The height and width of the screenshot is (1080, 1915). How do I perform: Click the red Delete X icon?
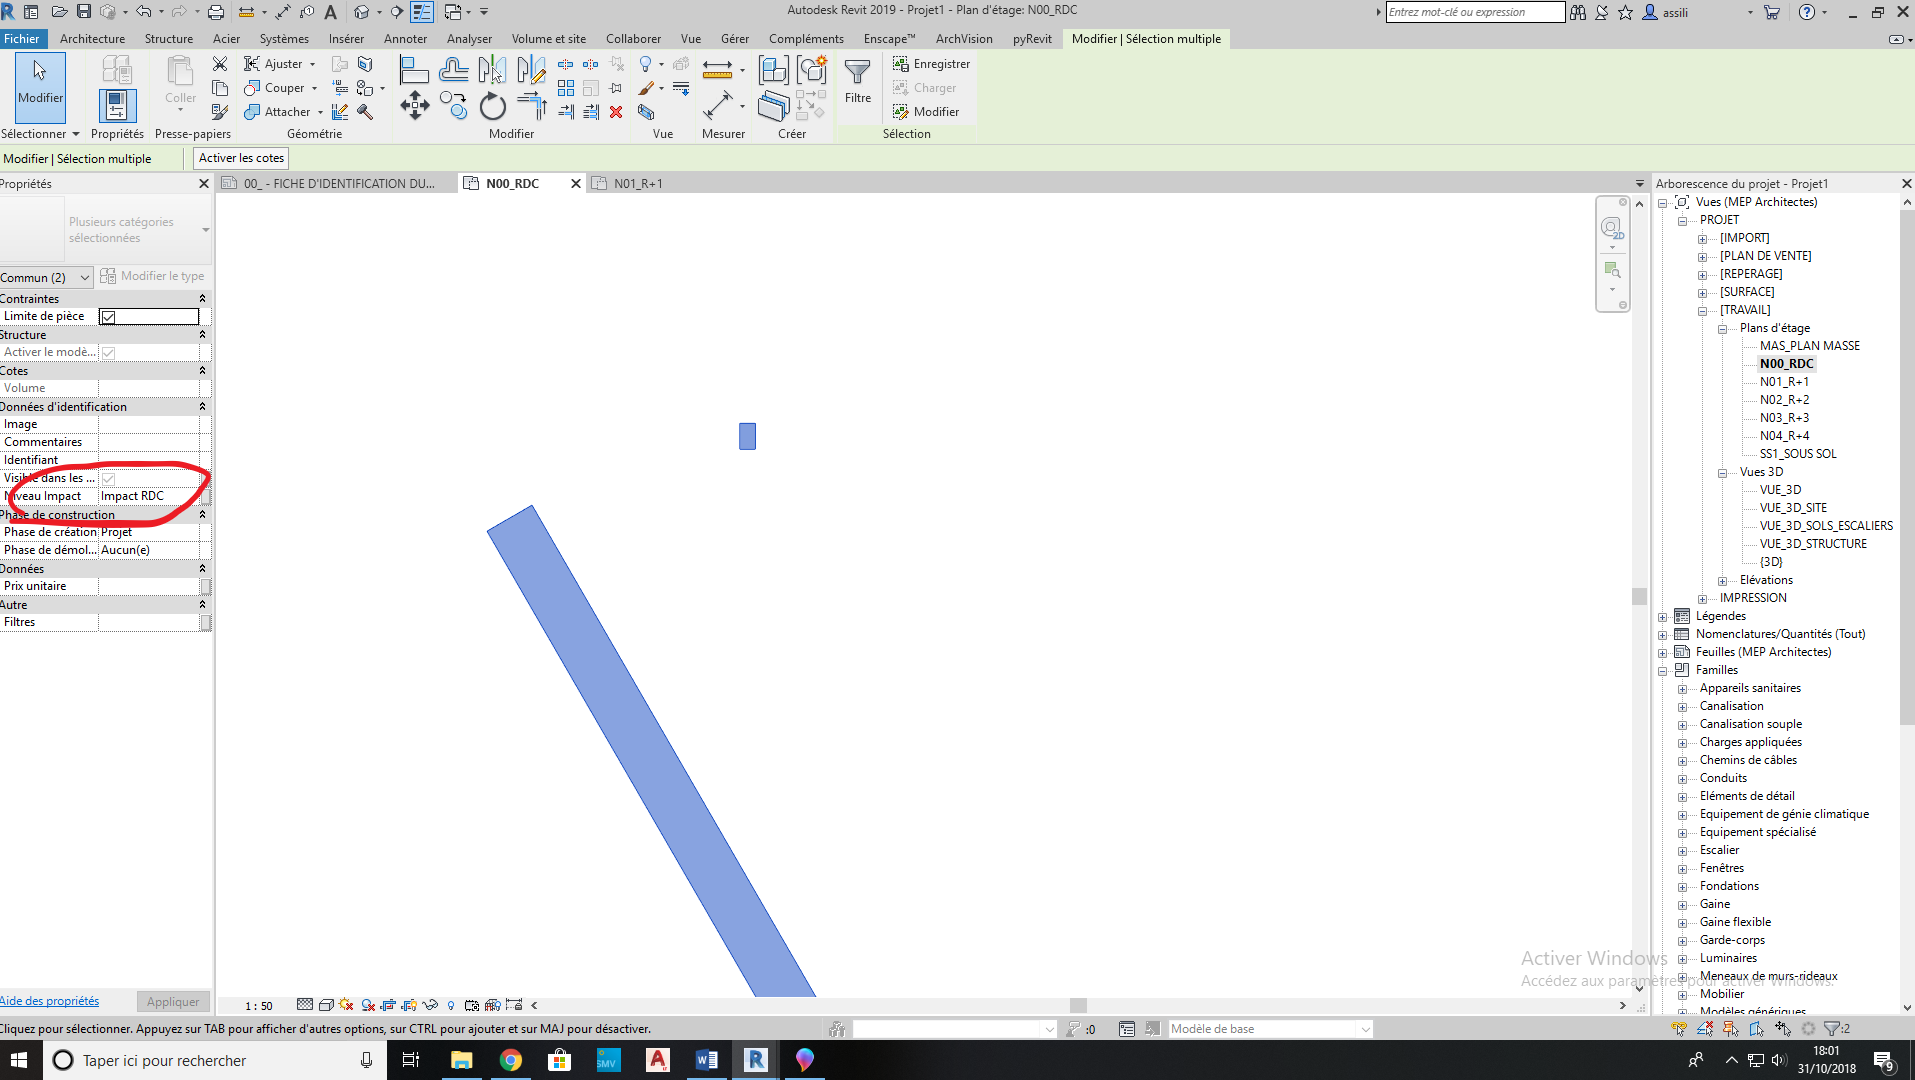tap(616, 112)
